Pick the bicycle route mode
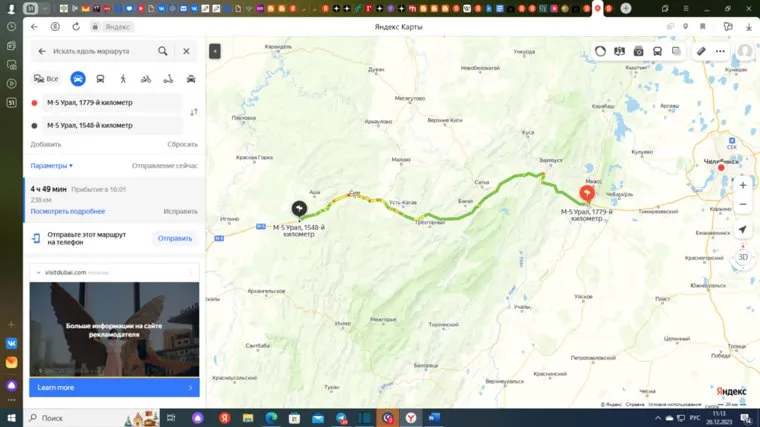This screenshot has height=427, width=760. [x=146, y=78]
